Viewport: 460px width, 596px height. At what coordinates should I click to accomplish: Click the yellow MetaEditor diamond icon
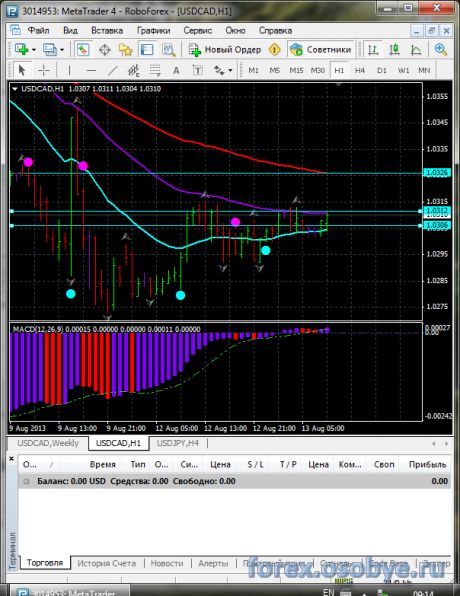point(274,49)
